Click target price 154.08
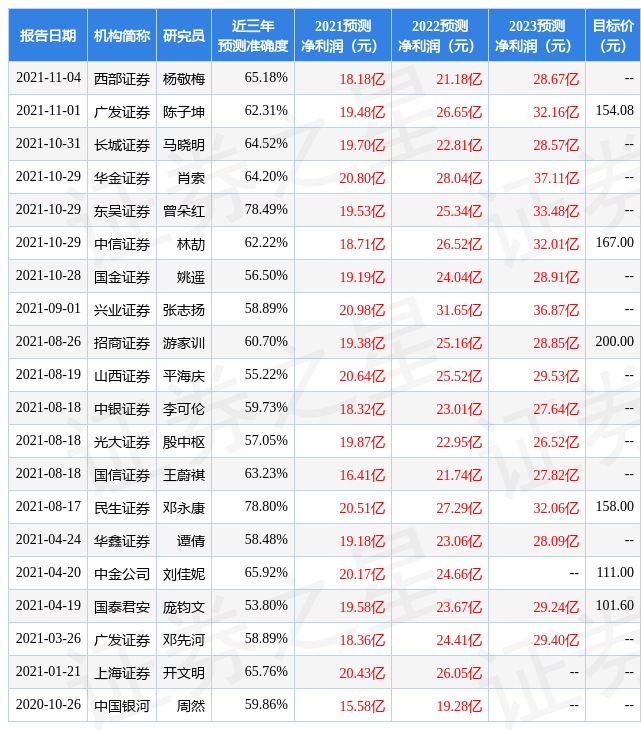The width and height of the screenshot is (641, 730). [x=614, y=110]
